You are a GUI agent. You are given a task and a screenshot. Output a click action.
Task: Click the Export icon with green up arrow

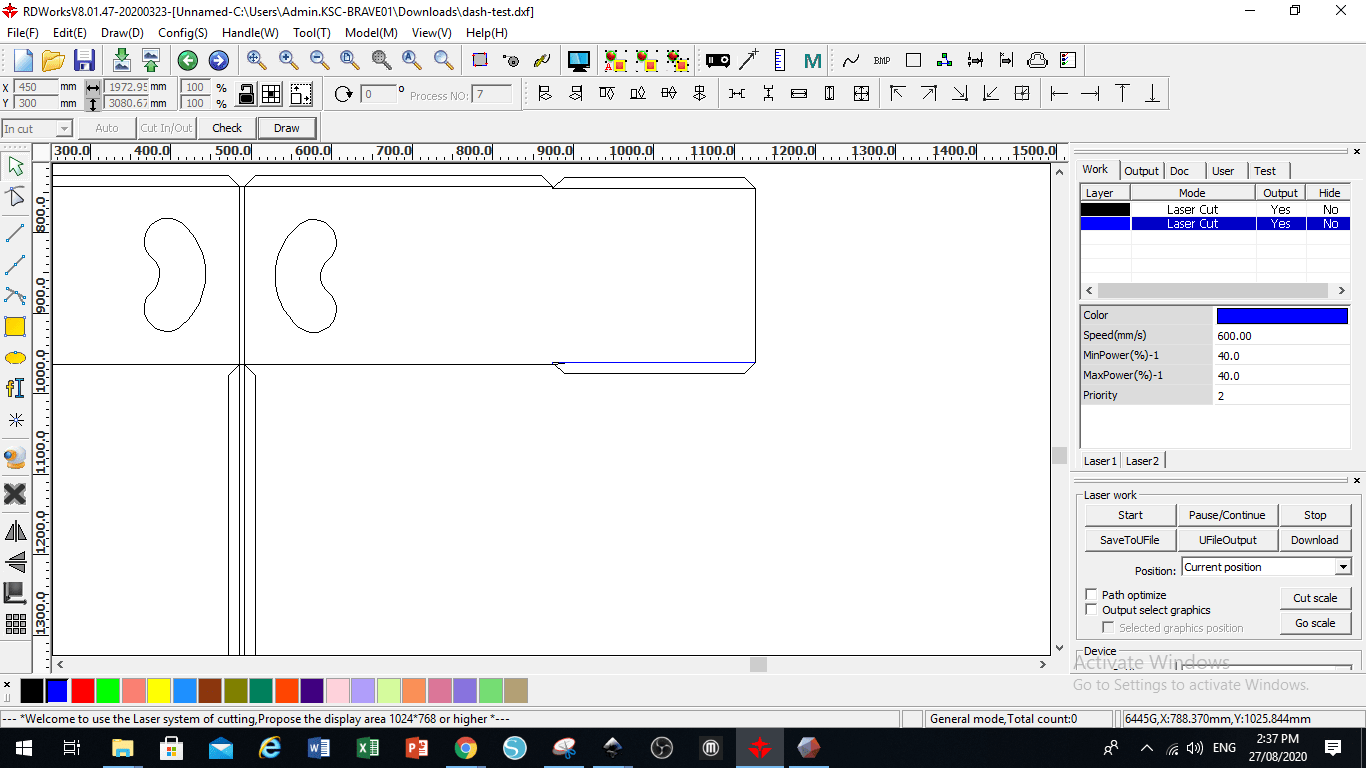click(150, 60)
